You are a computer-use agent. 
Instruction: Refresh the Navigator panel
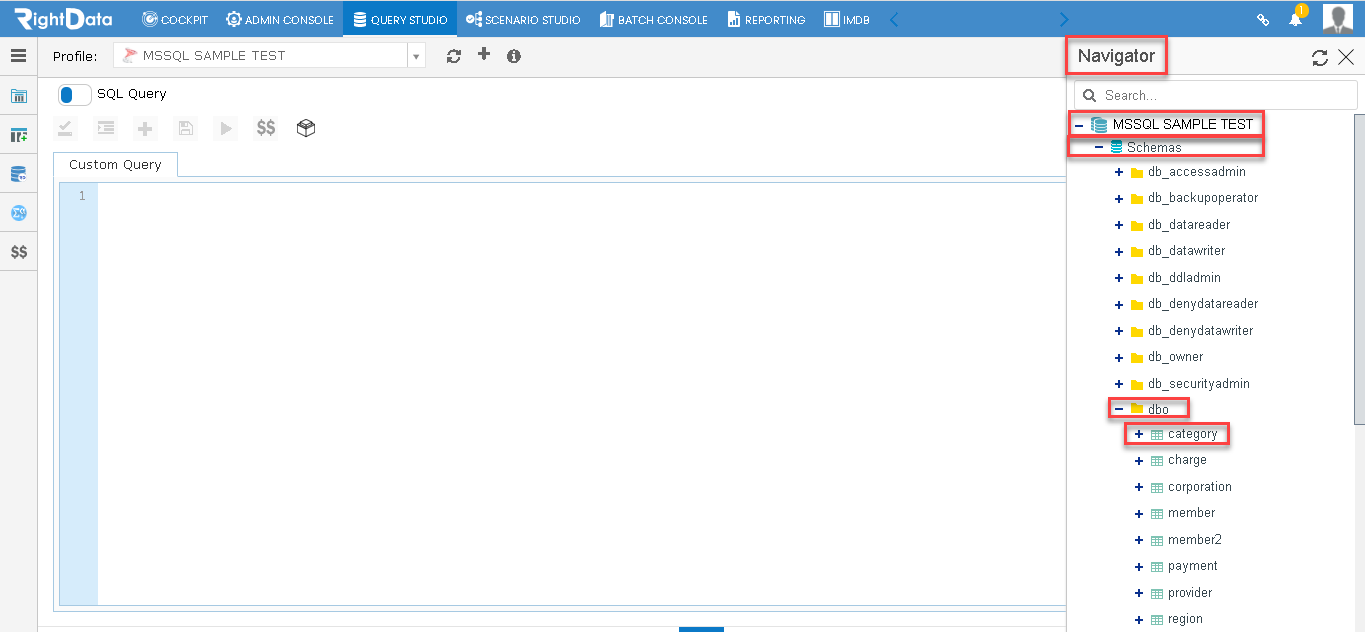(x=1320, y=58)
